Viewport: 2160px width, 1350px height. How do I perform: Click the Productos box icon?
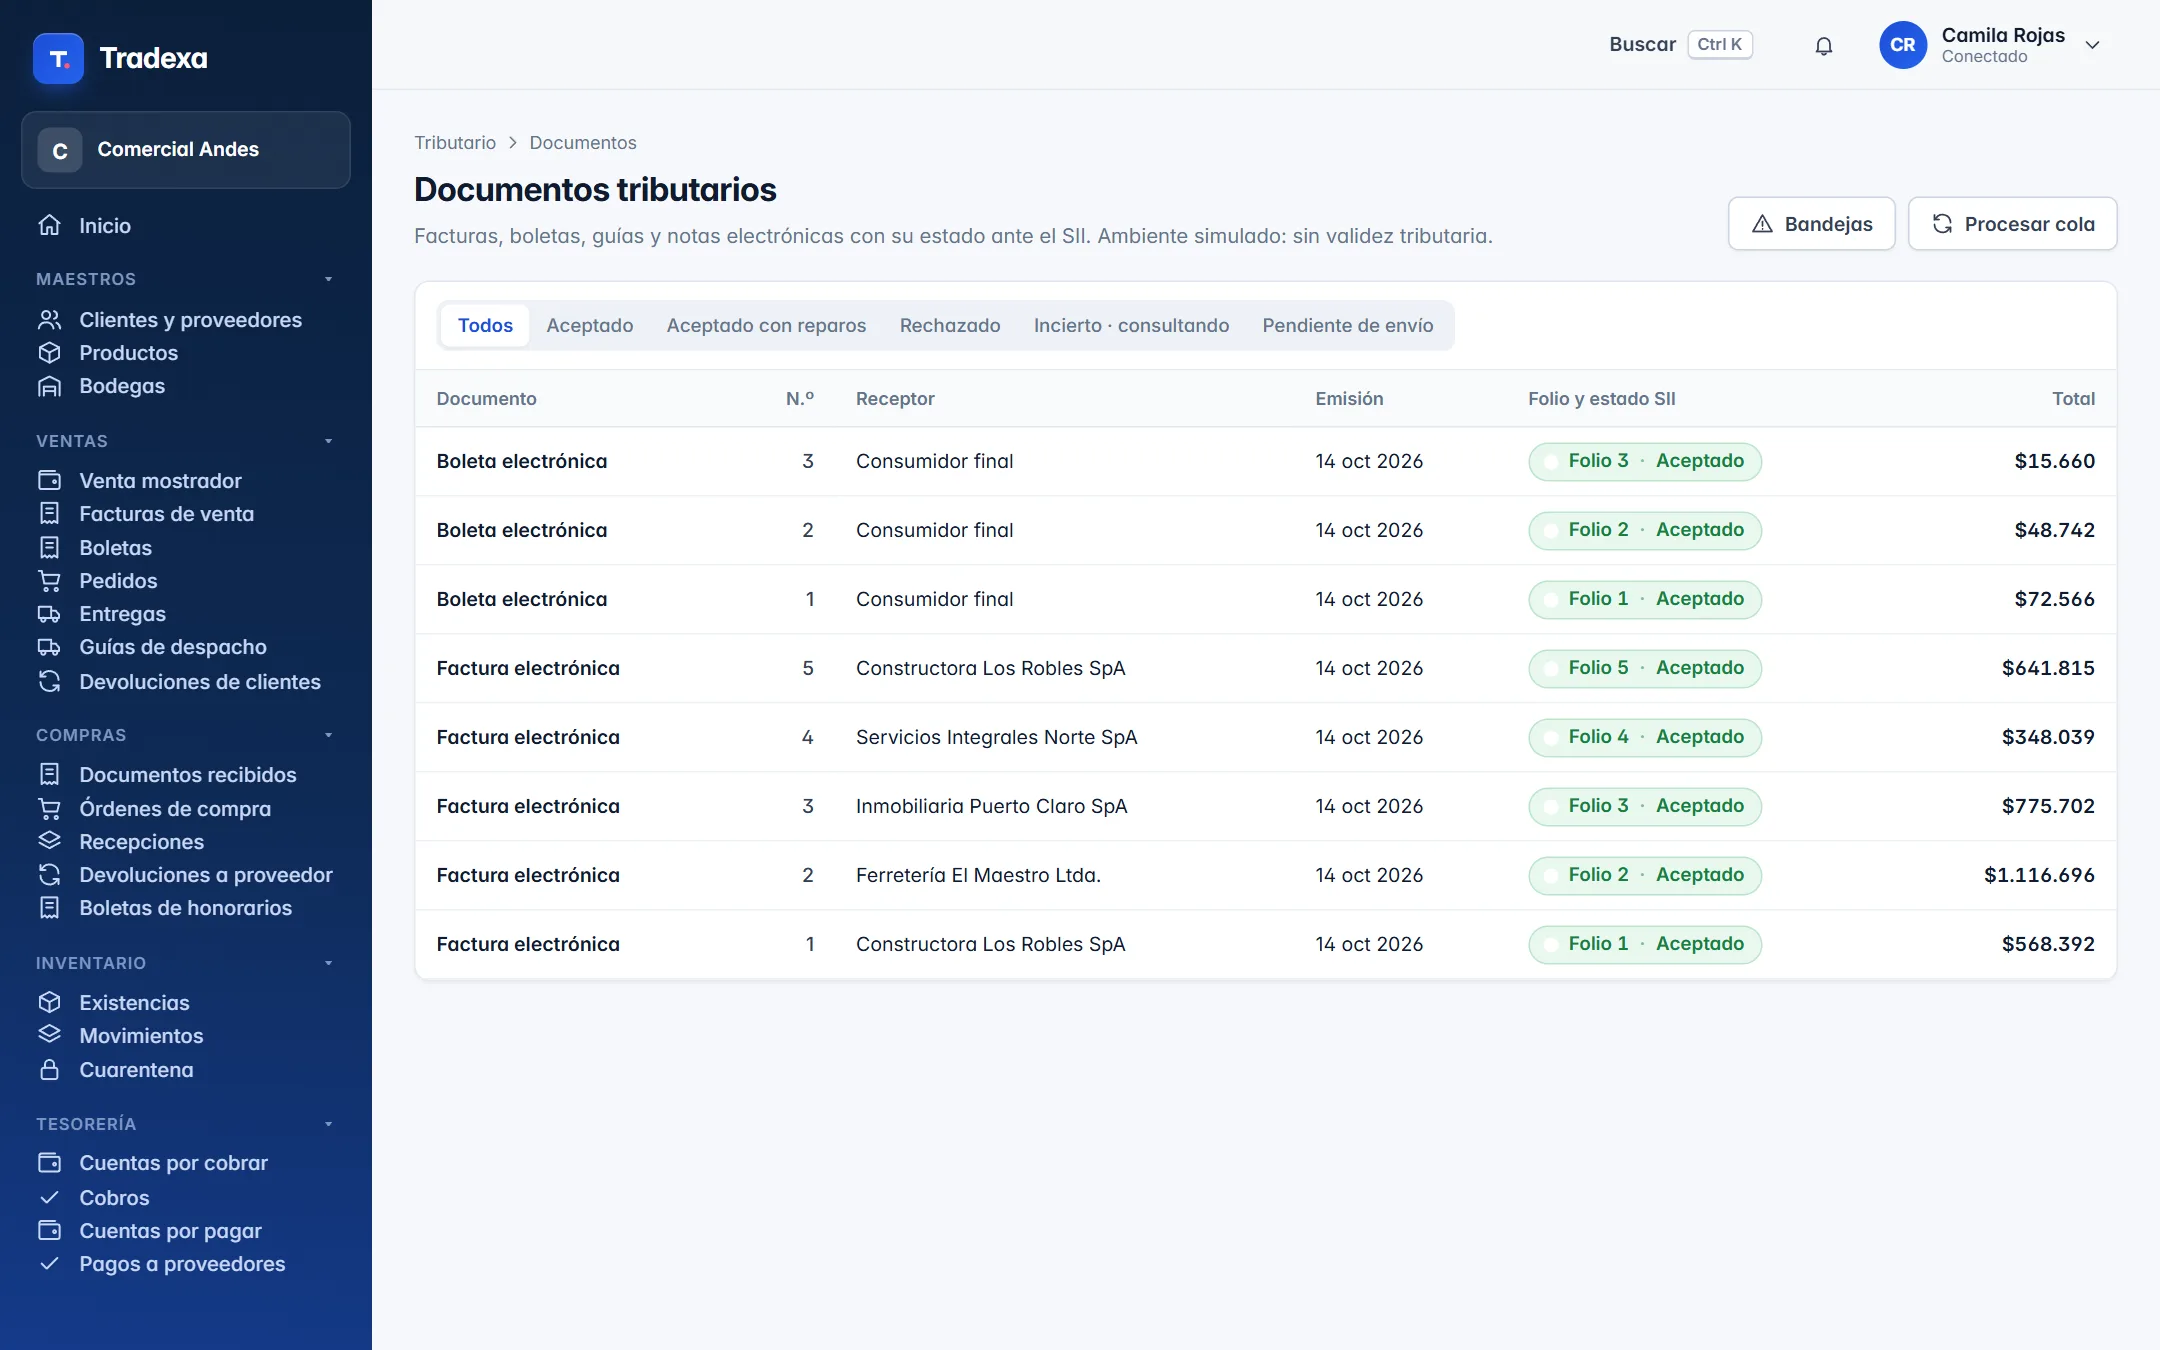click(49, 353)
